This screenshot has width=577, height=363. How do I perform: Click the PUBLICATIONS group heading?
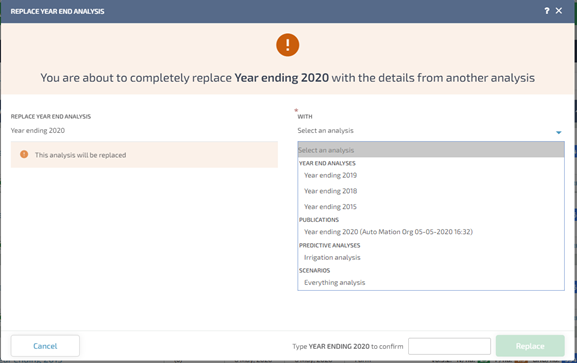[319, 220]
